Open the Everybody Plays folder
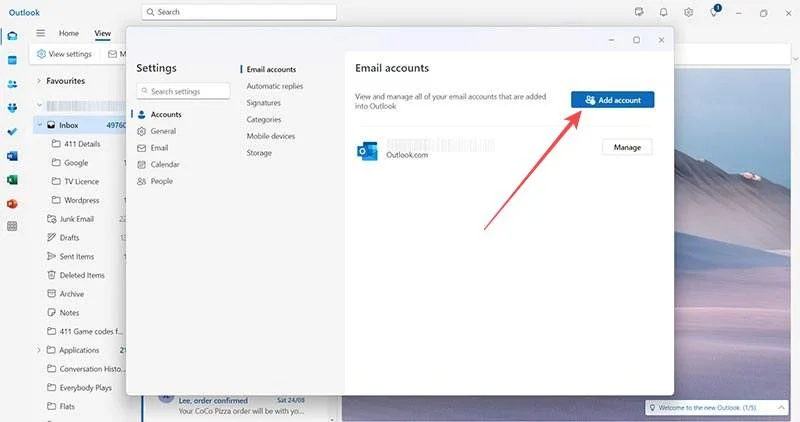 click(x=85, y=388)
